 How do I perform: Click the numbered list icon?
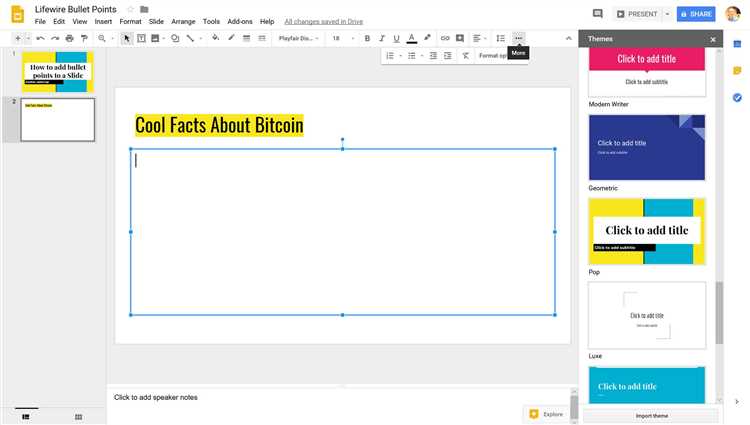click(x=390, y=56)
